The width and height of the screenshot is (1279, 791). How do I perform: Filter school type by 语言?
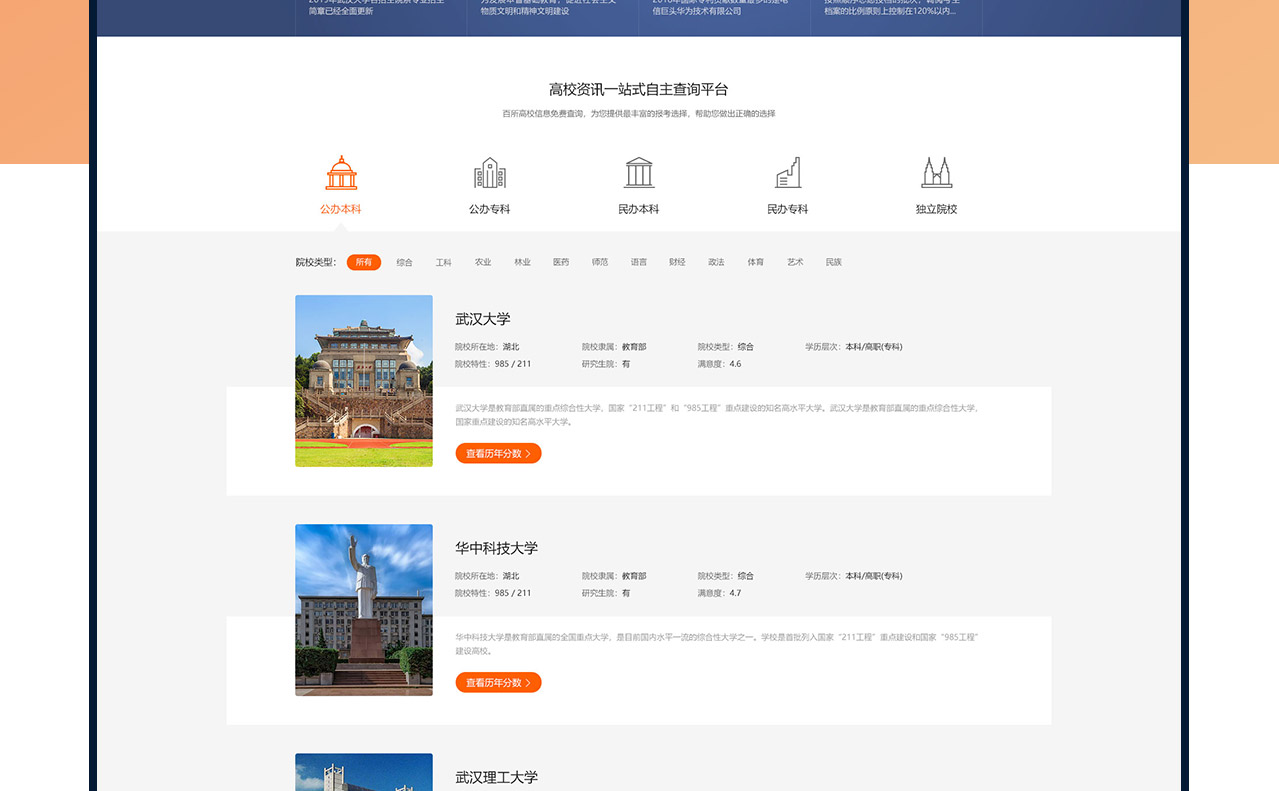(x=639, y=262)
